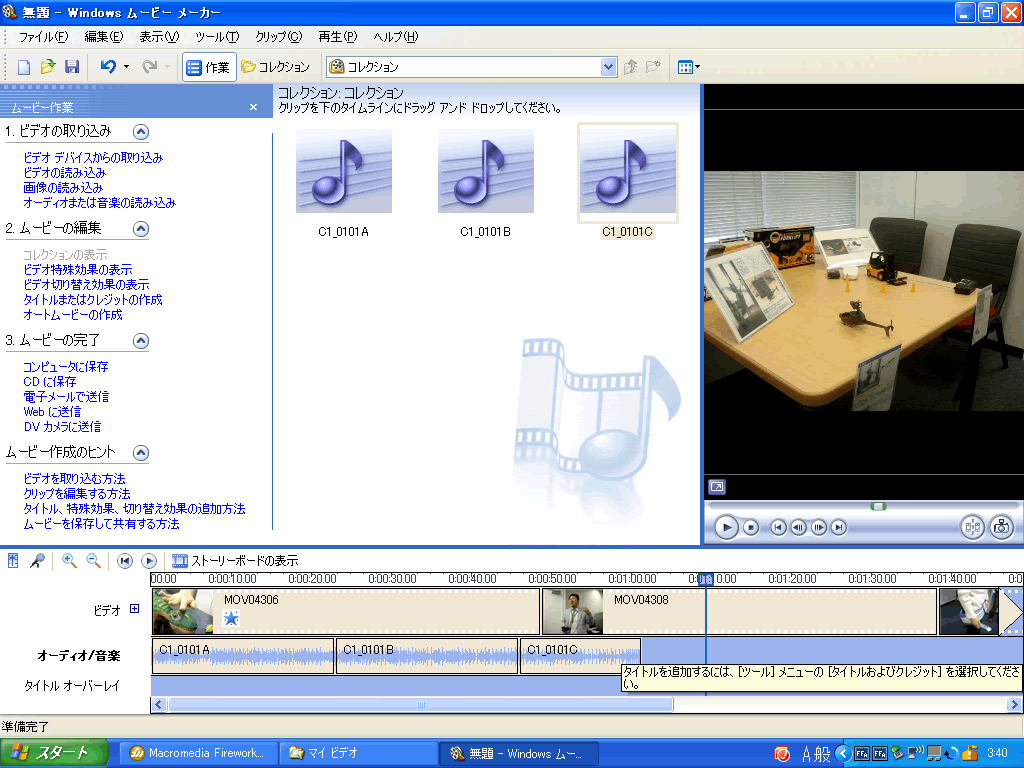Toggle the 作業 task pane button
The height and width of the screenshot is (768, 1024).
tap(208, 67)
